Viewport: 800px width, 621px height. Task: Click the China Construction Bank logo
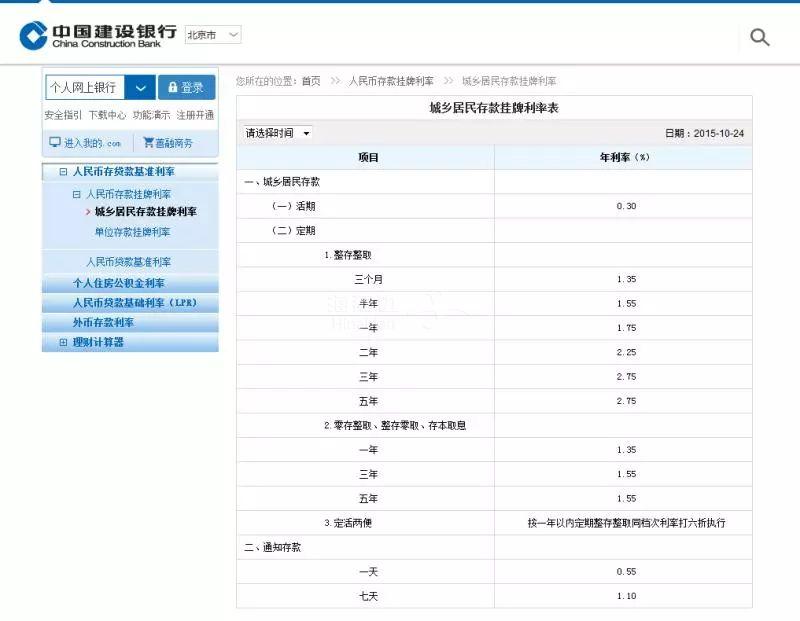pos(98,35)
